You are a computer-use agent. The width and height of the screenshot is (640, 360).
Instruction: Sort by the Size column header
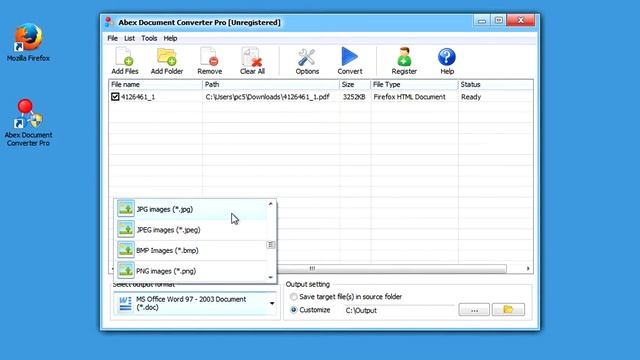(x=355, y=84)
